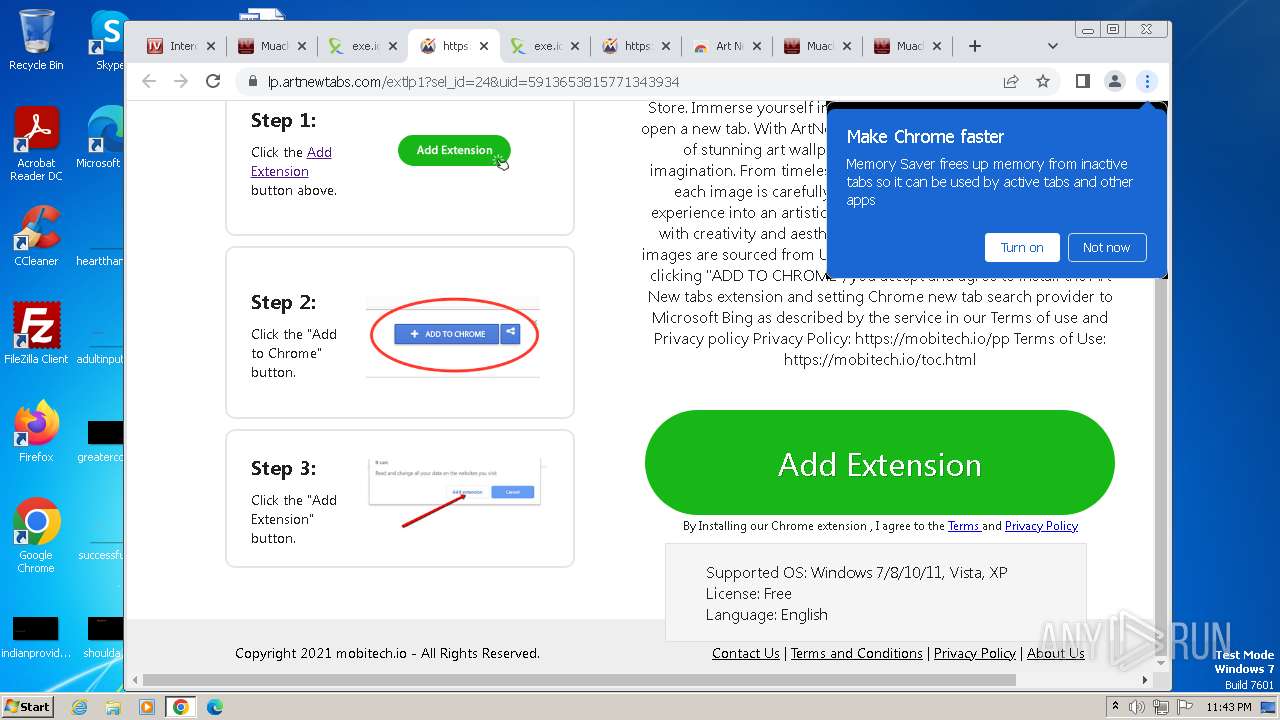Click Step 2 Add to Chrome image

(455, 334)
